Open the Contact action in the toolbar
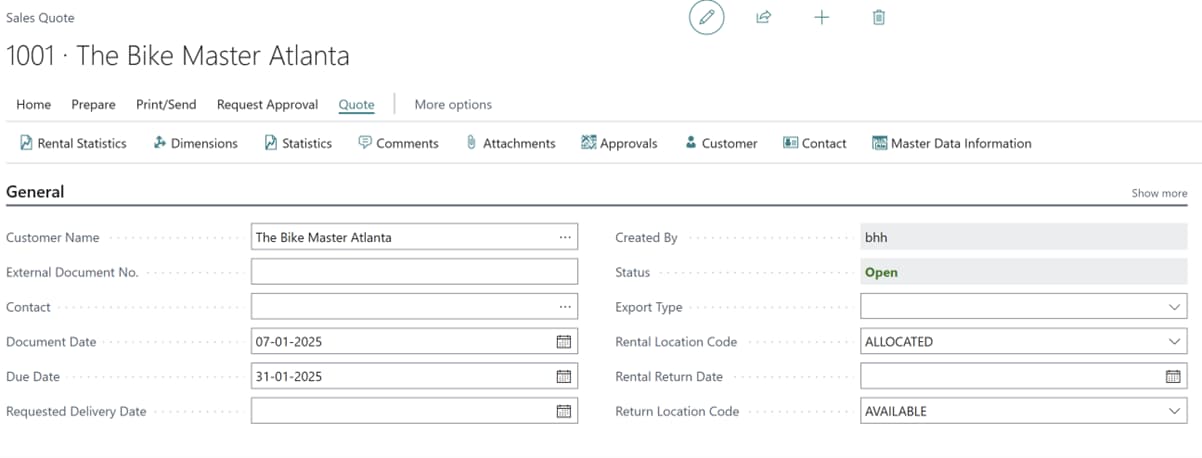The height and width of the screenshot is (458, 1202). pyautogui.click(x=814, y=143)
